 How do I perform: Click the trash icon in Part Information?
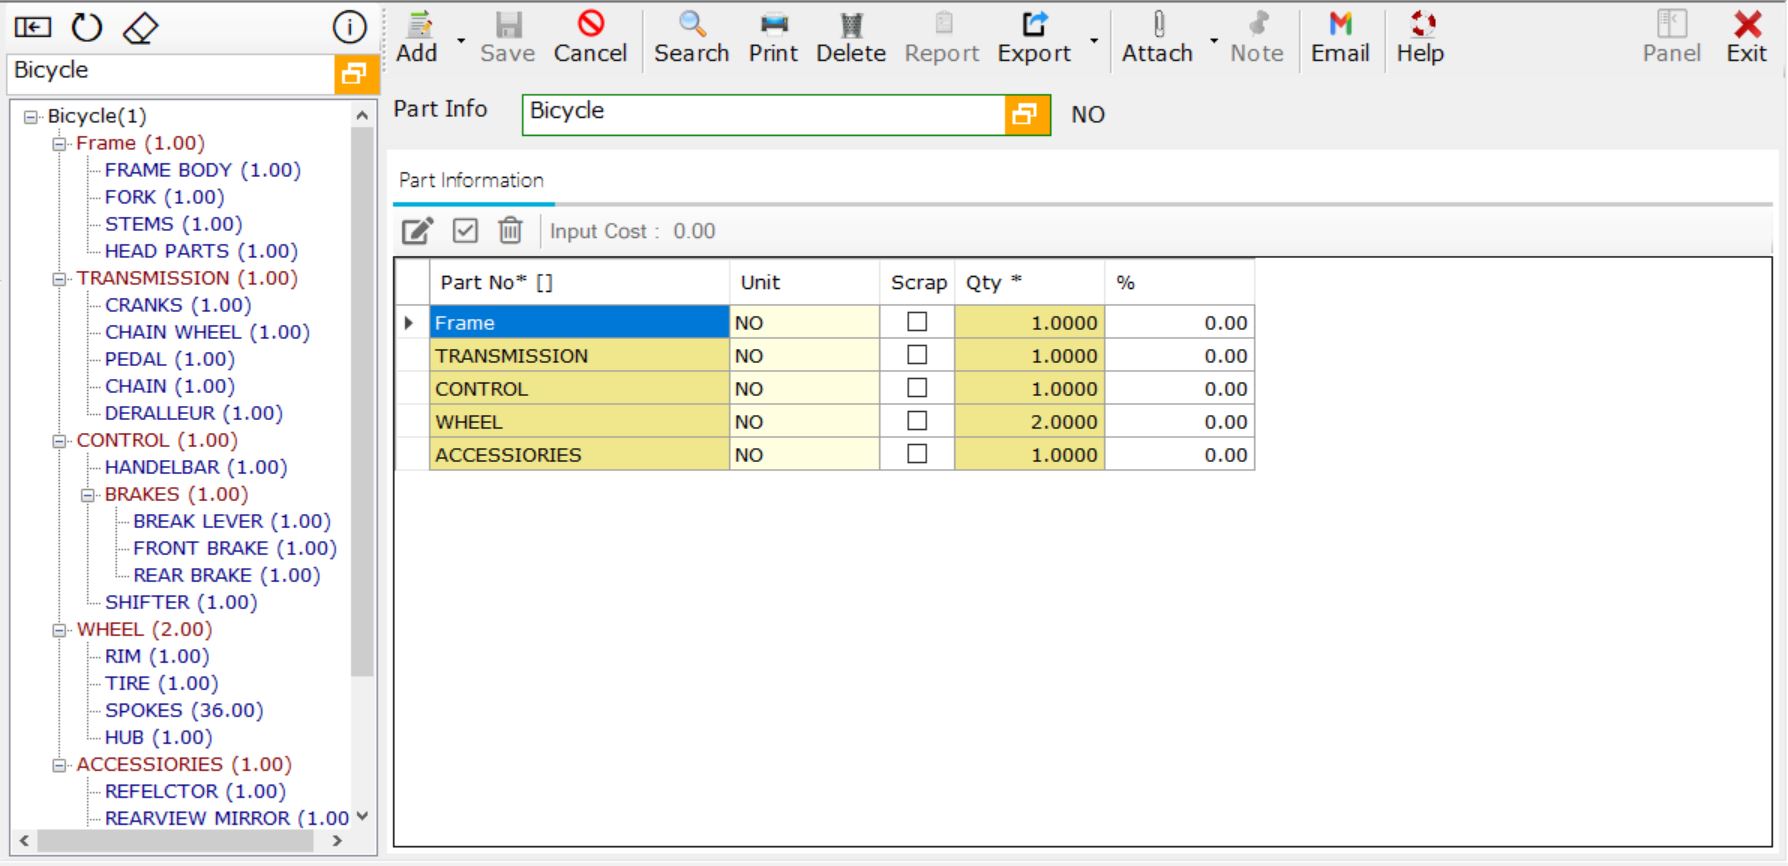tap(510, 231)
